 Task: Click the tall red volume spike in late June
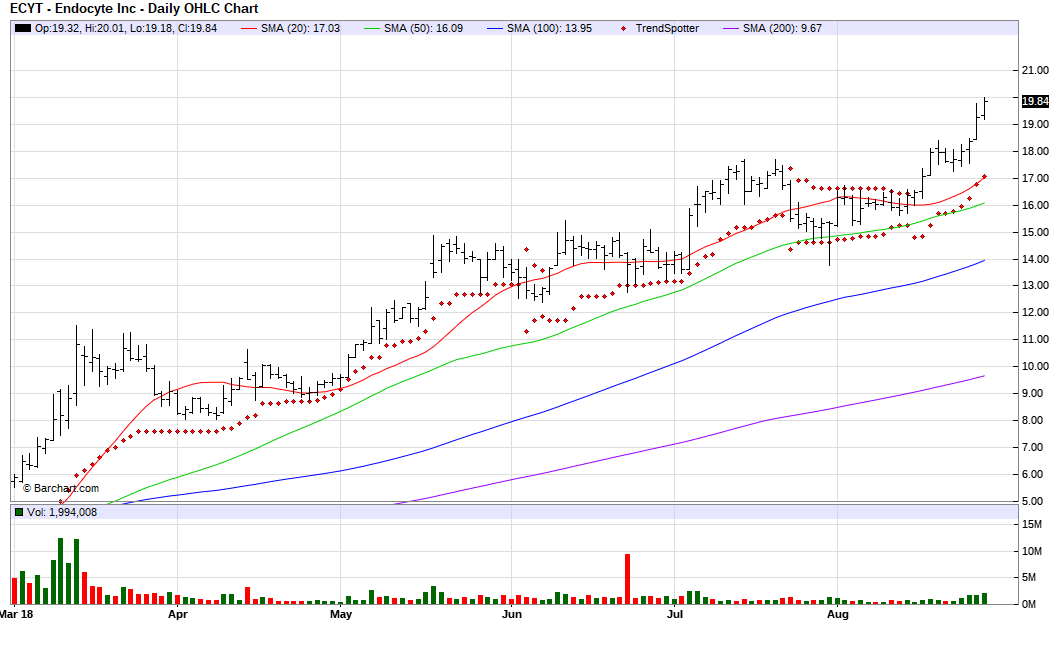pos(627,579)
